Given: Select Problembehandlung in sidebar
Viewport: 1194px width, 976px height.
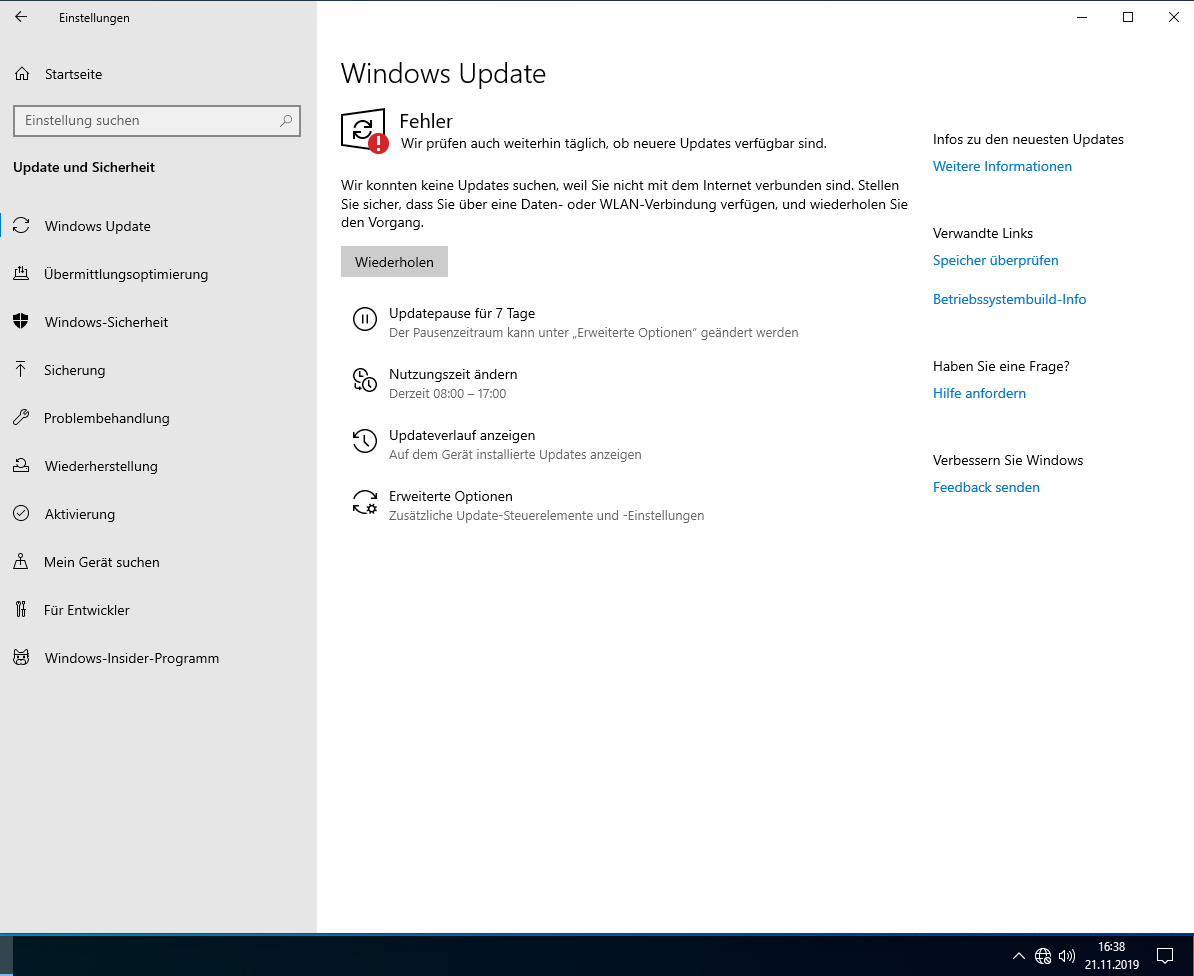Looking at the screenshot, I should pyautogui.click(x=107, y=418).
